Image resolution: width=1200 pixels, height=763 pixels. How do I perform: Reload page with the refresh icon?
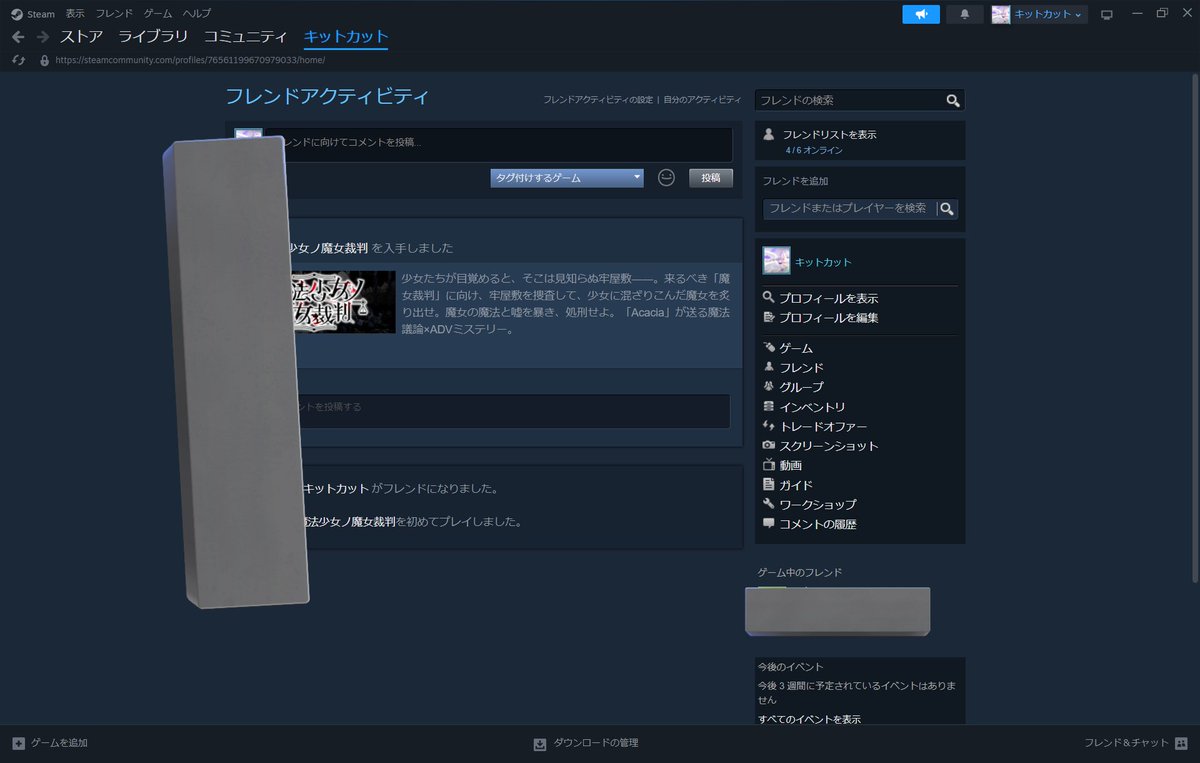(x=18, y=60)
